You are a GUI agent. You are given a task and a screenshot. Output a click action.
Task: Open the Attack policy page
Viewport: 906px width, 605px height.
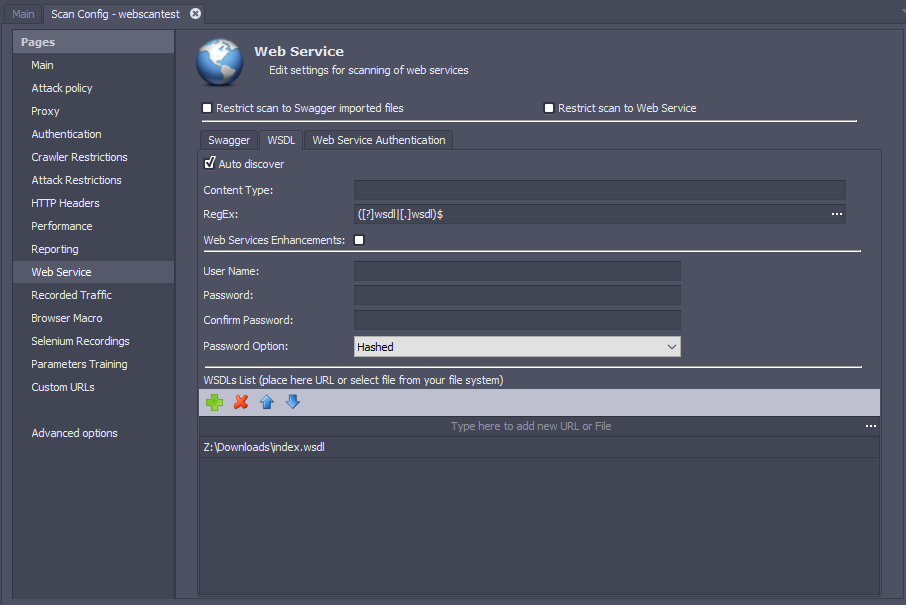tap(94, 88)
